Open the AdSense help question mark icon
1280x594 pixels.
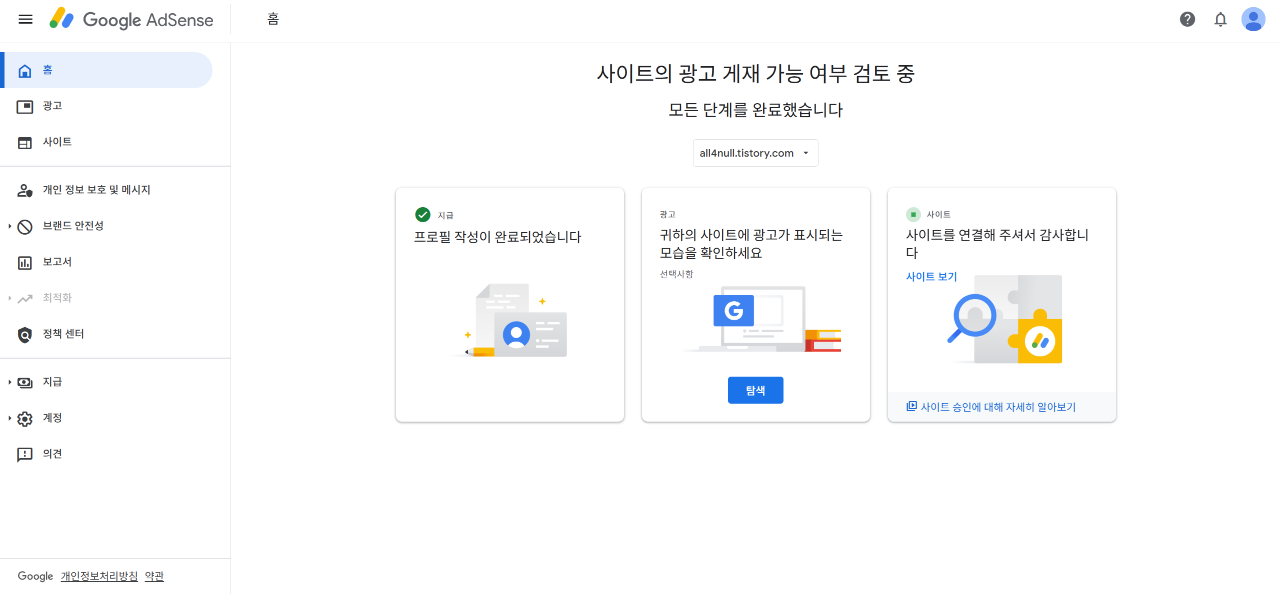click(1187, 19)
